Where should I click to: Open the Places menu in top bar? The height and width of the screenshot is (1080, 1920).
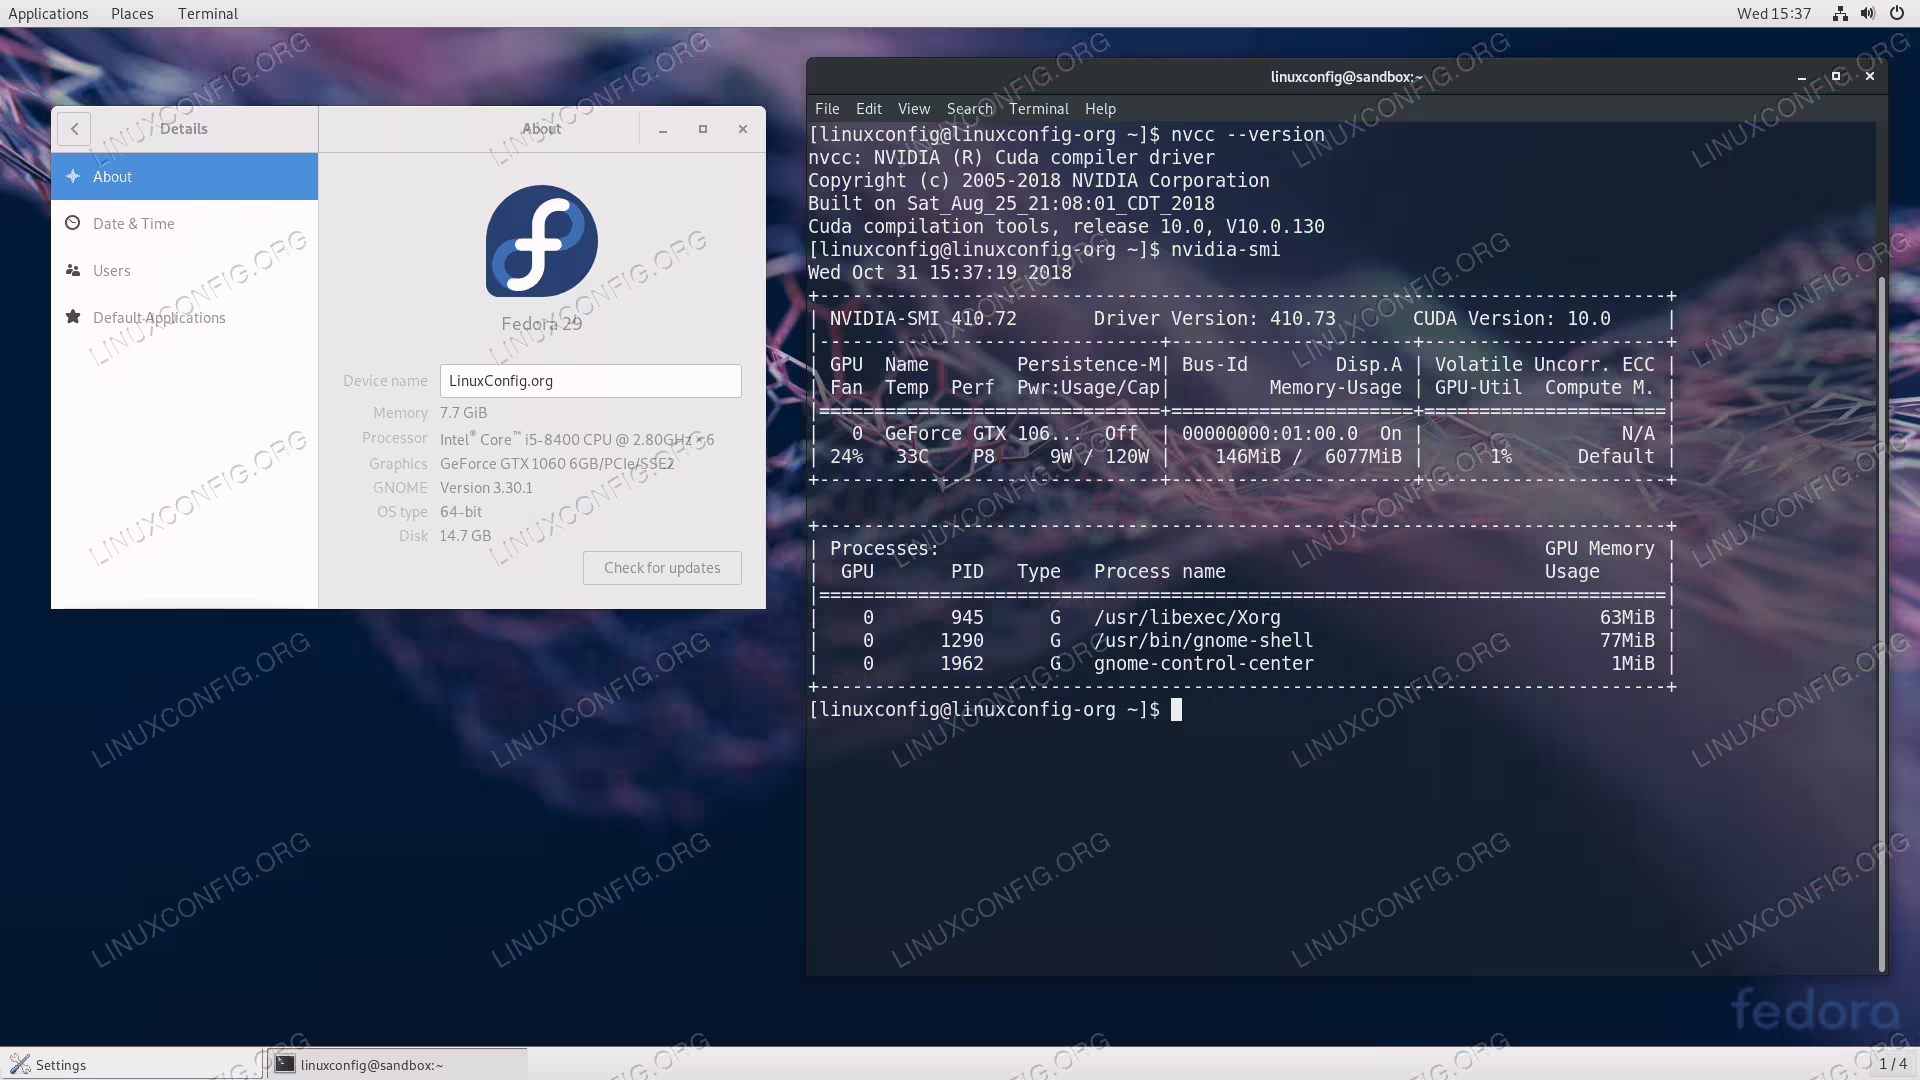coord(132,13)
